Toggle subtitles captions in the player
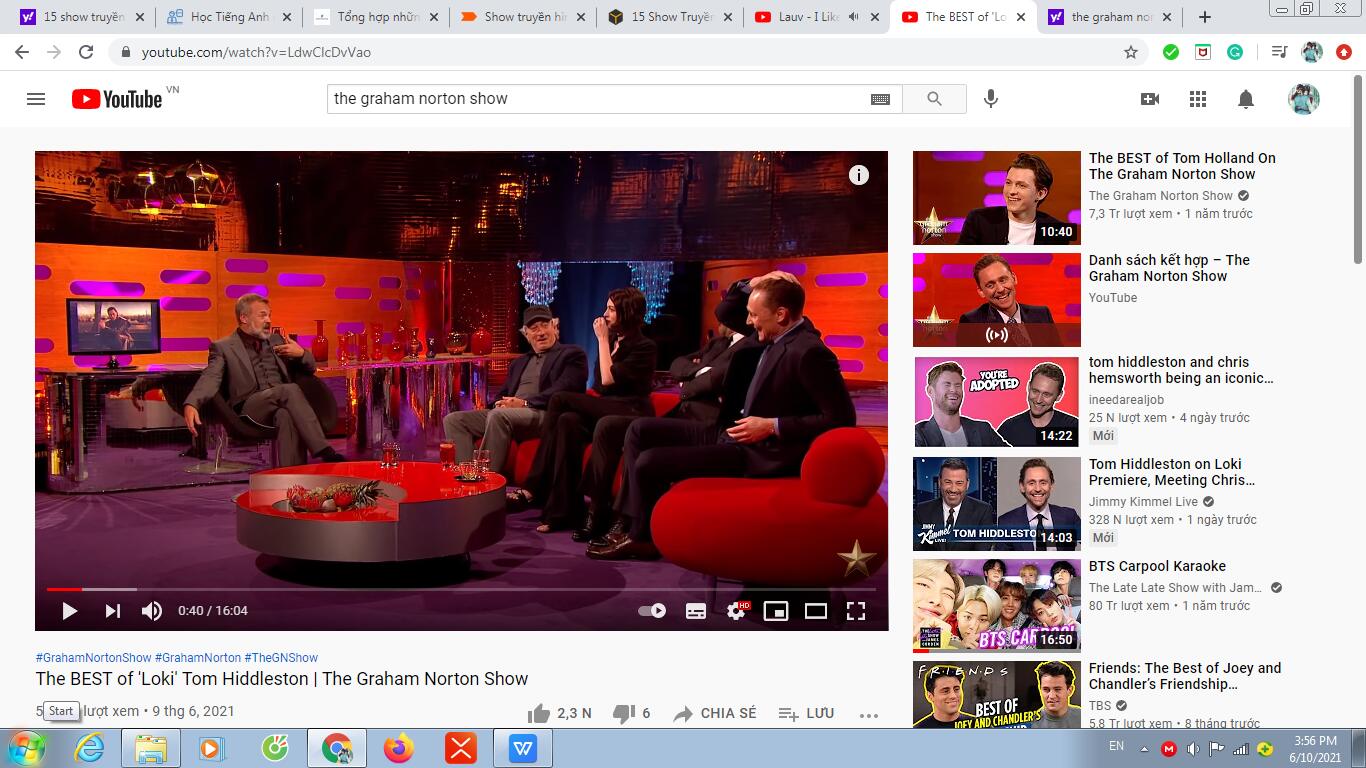The height and width of the screenshot is (768, 1366). (696, 610)
